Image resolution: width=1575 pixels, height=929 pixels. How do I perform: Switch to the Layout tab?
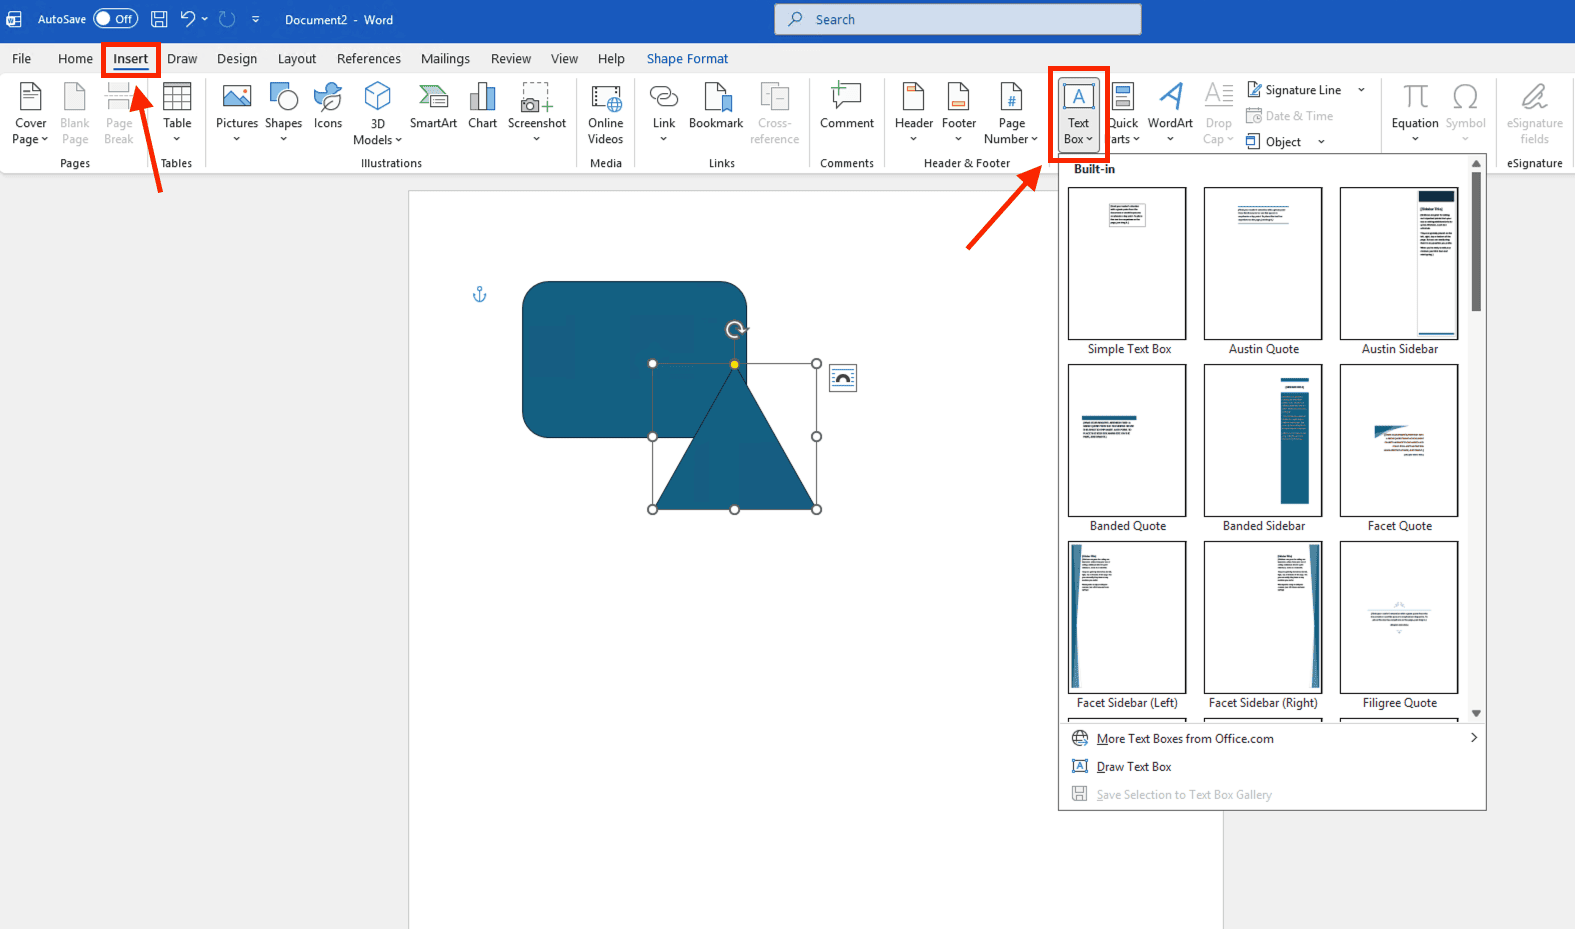point(297,59)
